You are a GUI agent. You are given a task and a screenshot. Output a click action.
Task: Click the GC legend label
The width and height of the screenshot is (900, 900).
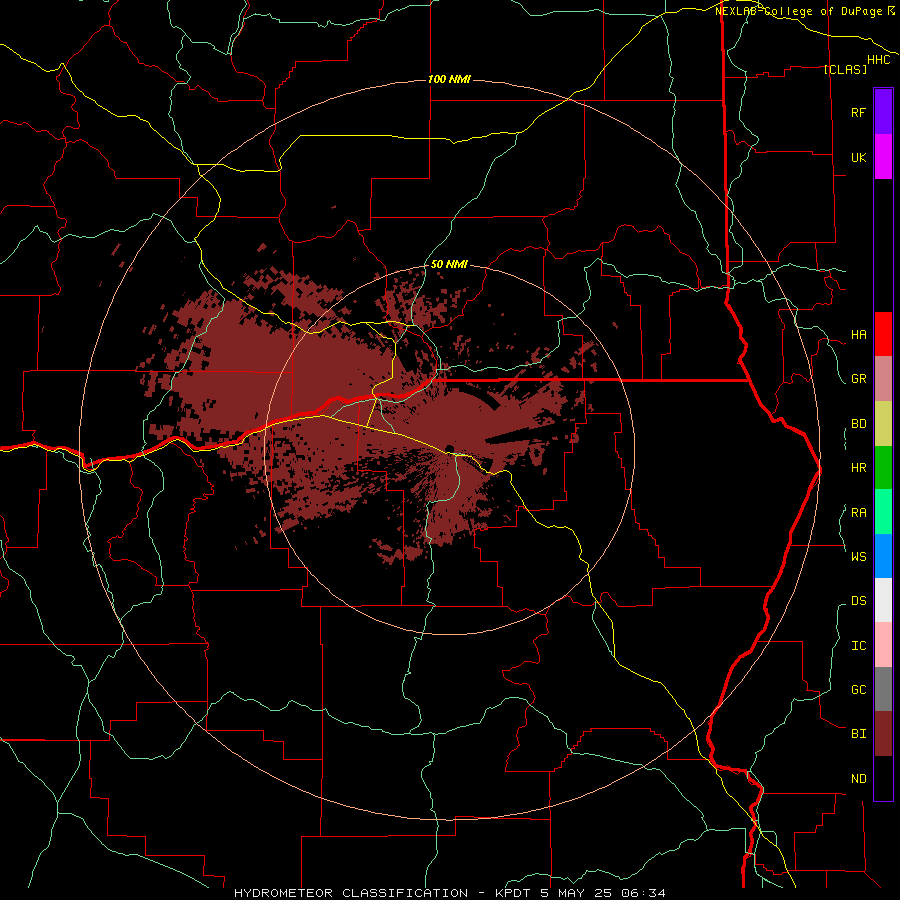(858, 689)
